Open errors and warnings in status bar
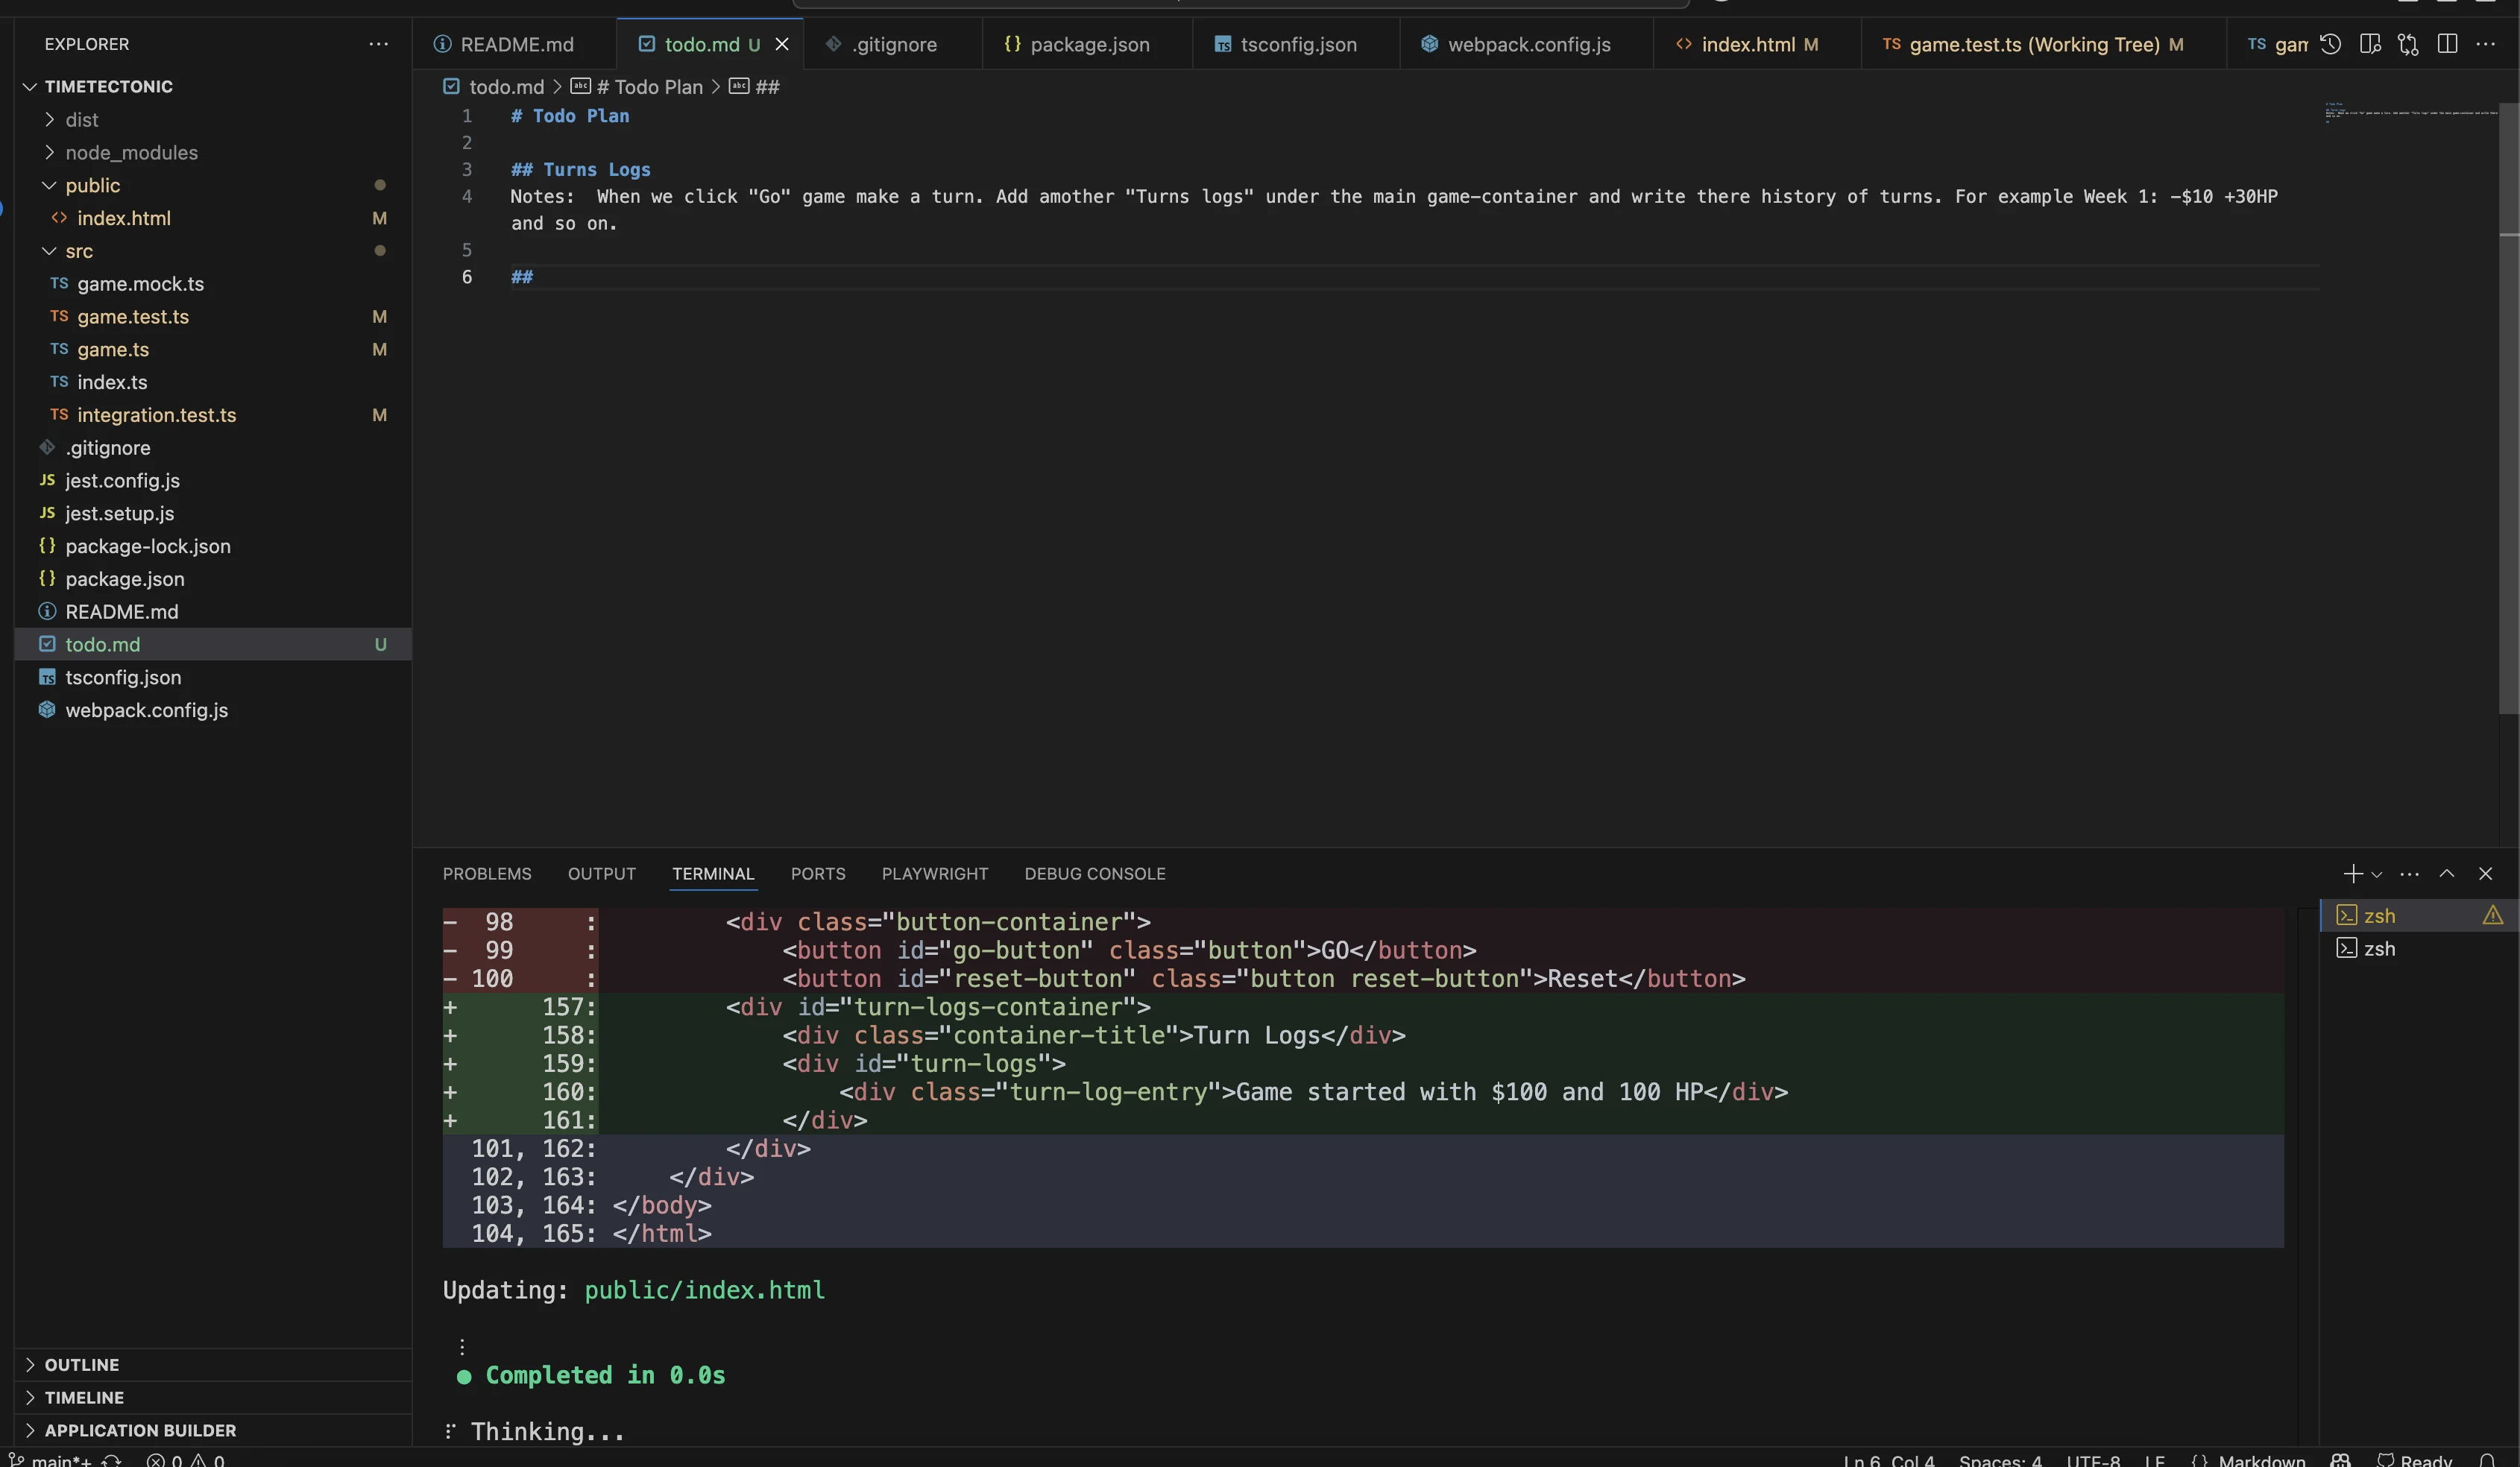The height and width of the screenshot is (1467, 2520). 185,1460
